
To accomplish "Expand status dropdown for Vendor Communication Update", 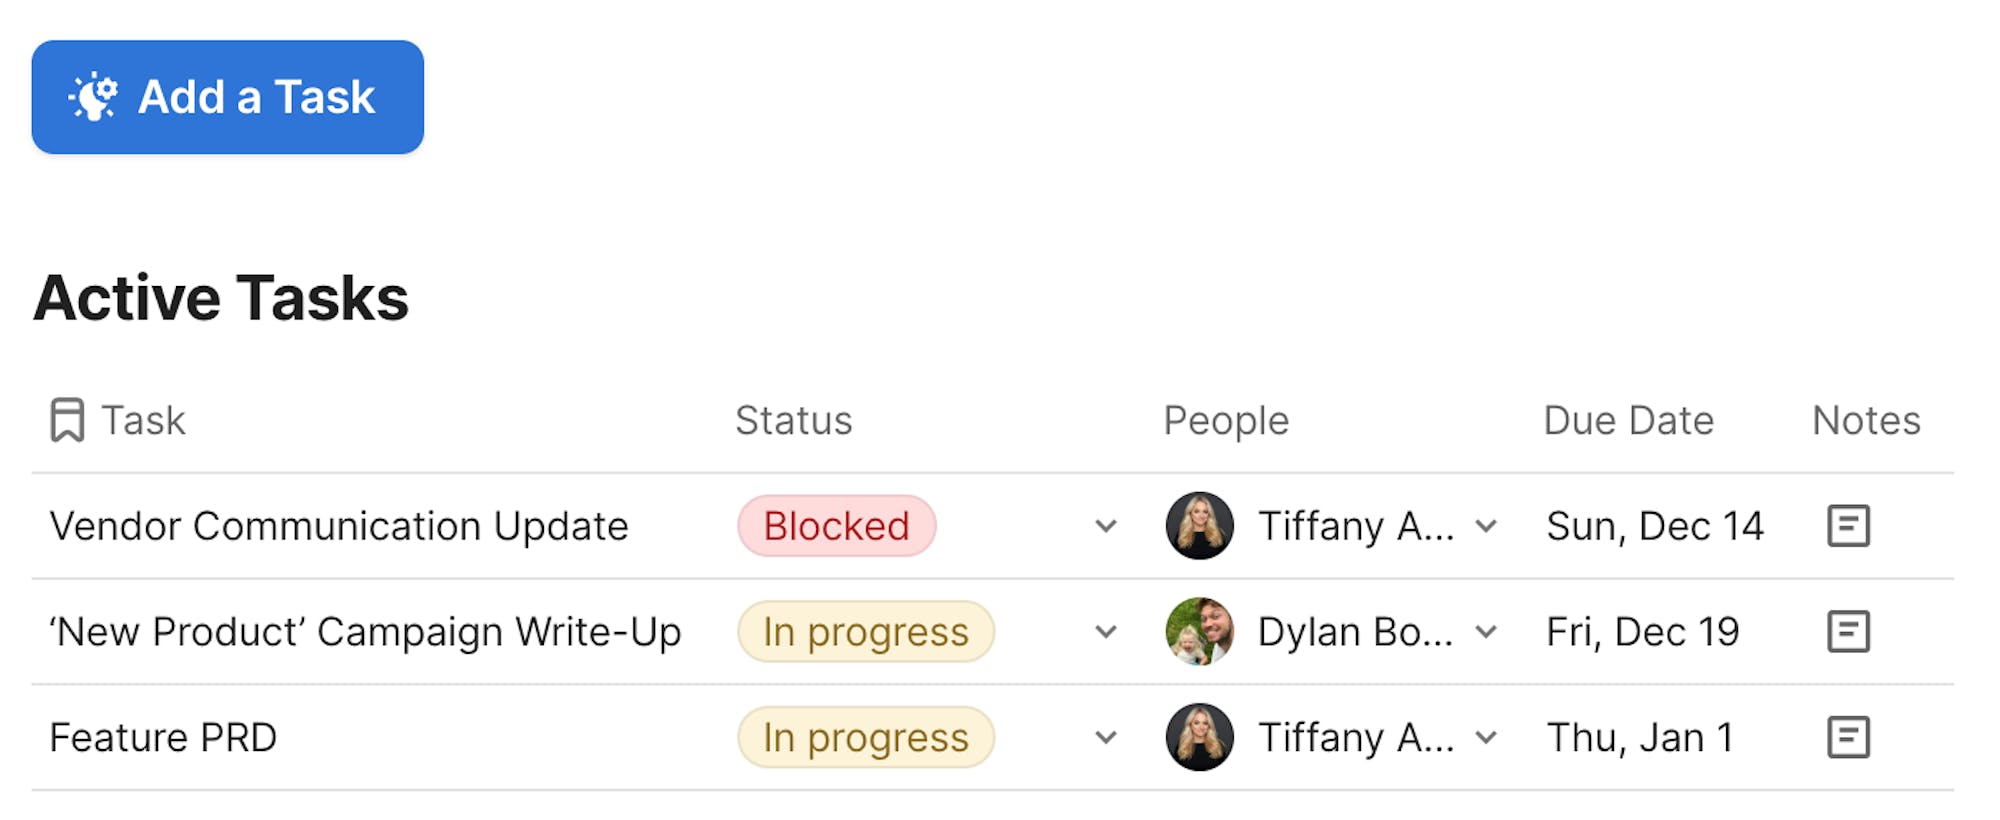I will 1105,526.
